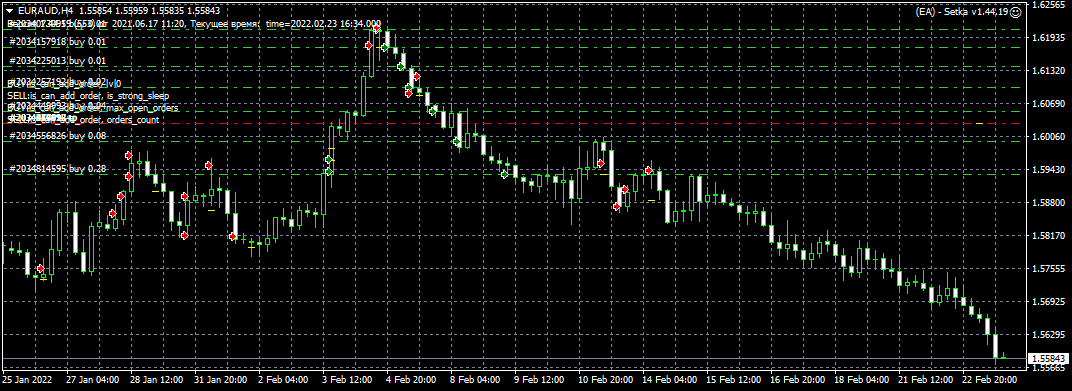Click time axis label 16 Feb 20:00

tap(799, 379)
